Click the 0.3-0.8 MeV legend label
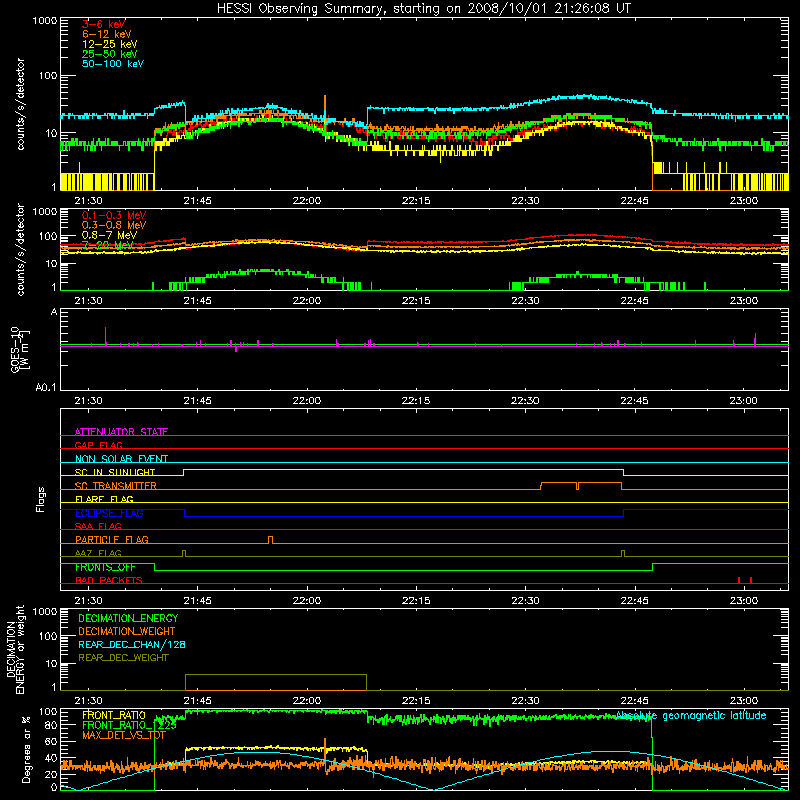 coord(114,225)
